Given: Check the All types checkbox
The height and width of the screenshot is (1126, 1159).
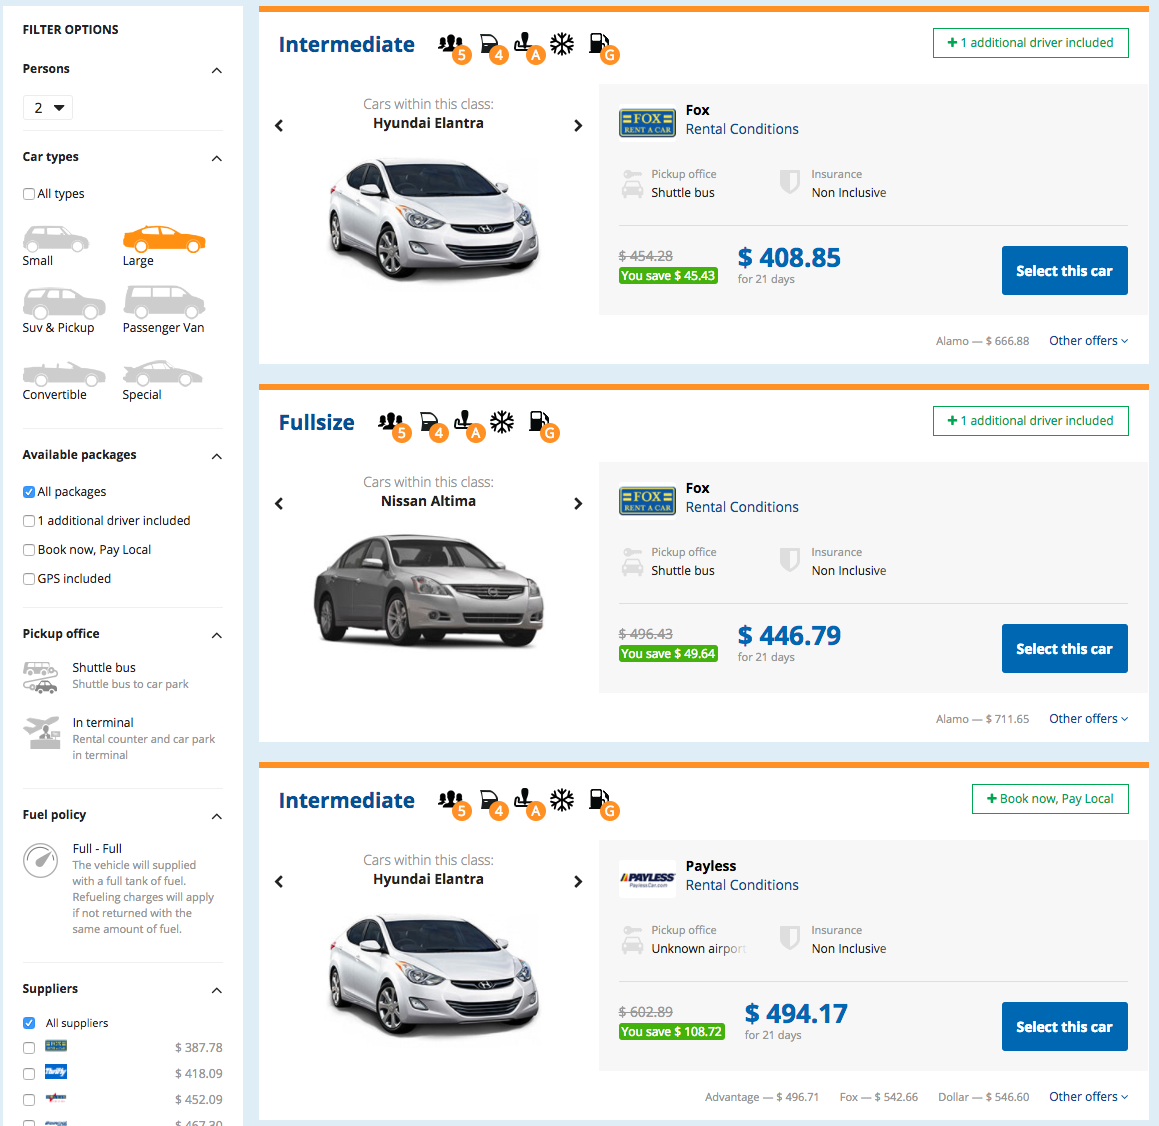Looking at the screenshot, I should click(29, 194).
